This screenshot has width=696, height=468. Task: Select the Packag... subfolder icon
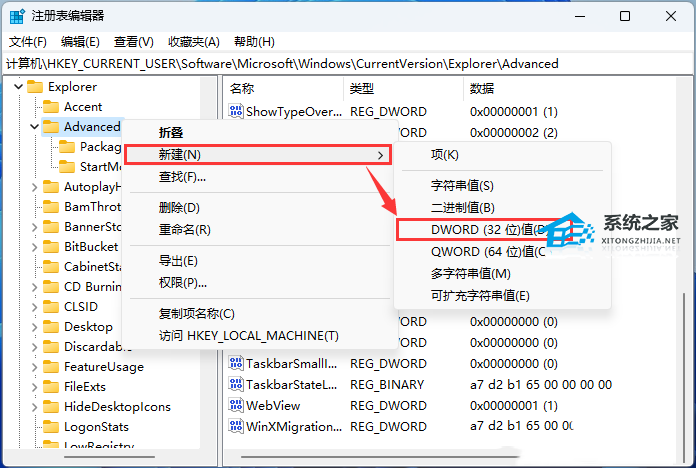tap(67, 147)
